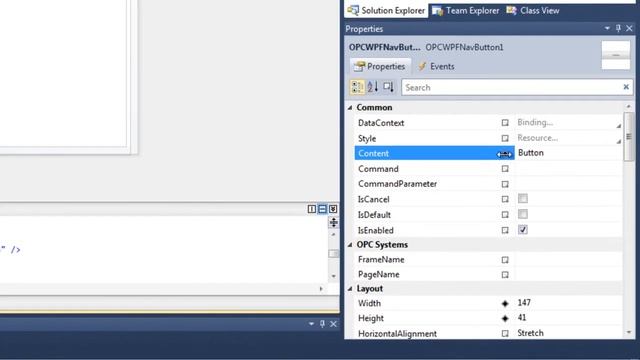Open Height property marker diamond
Screen dimensions: 640x360
click(x=505, y=318)
